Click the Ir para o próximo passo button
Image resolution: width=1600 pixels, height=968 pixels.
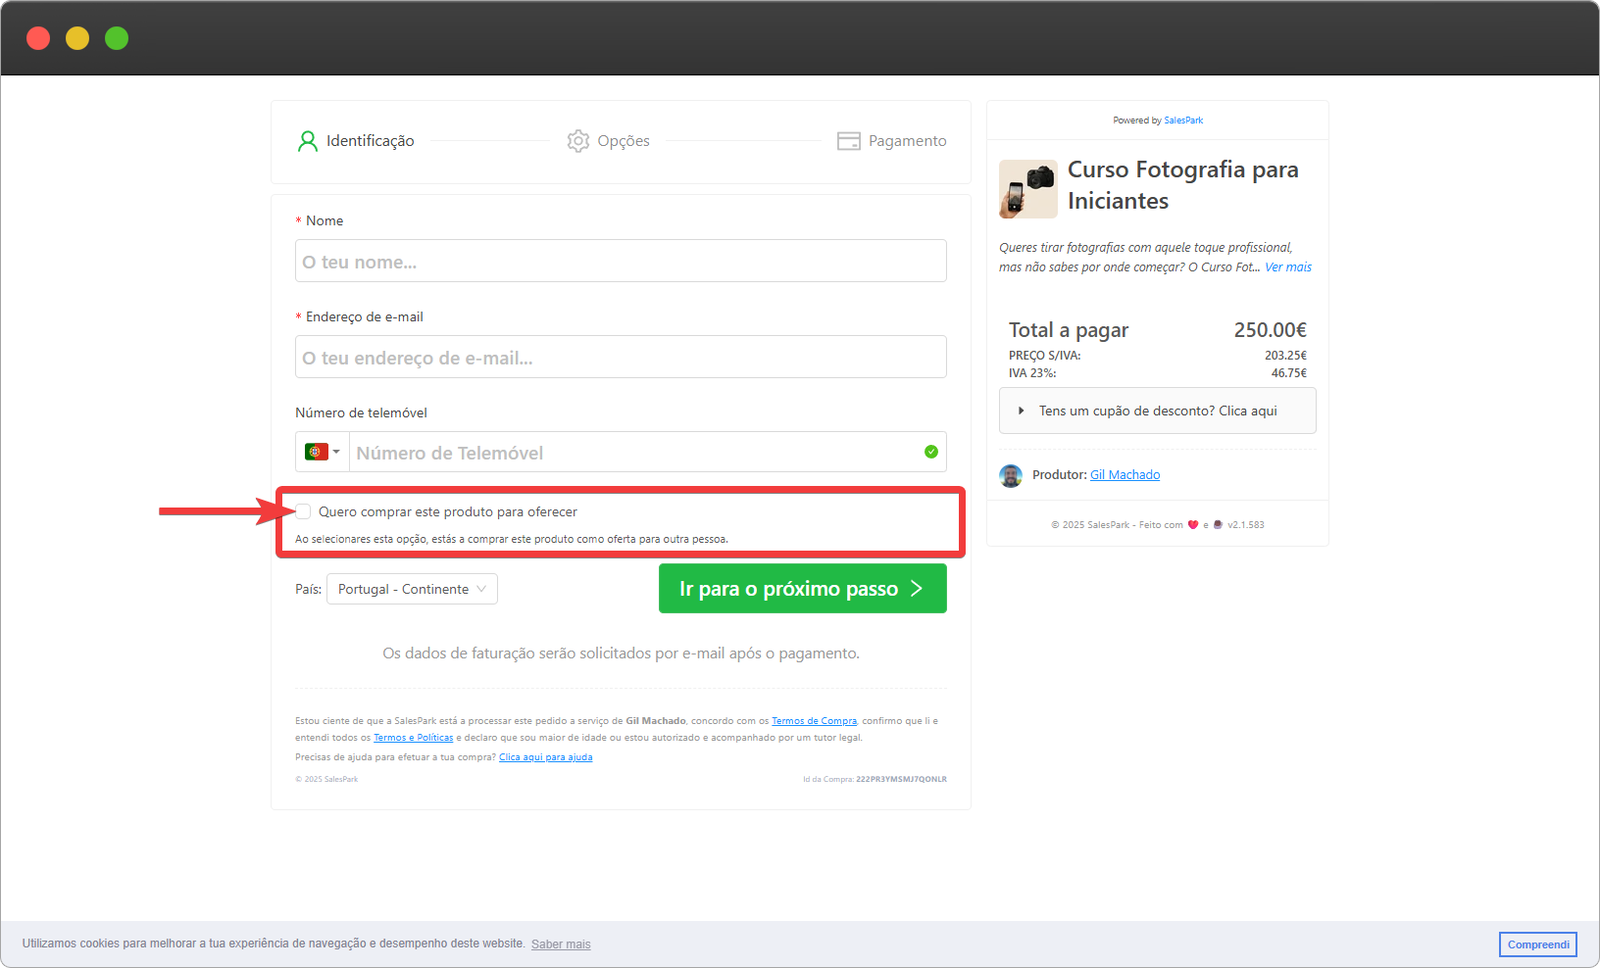pos(802,589)
